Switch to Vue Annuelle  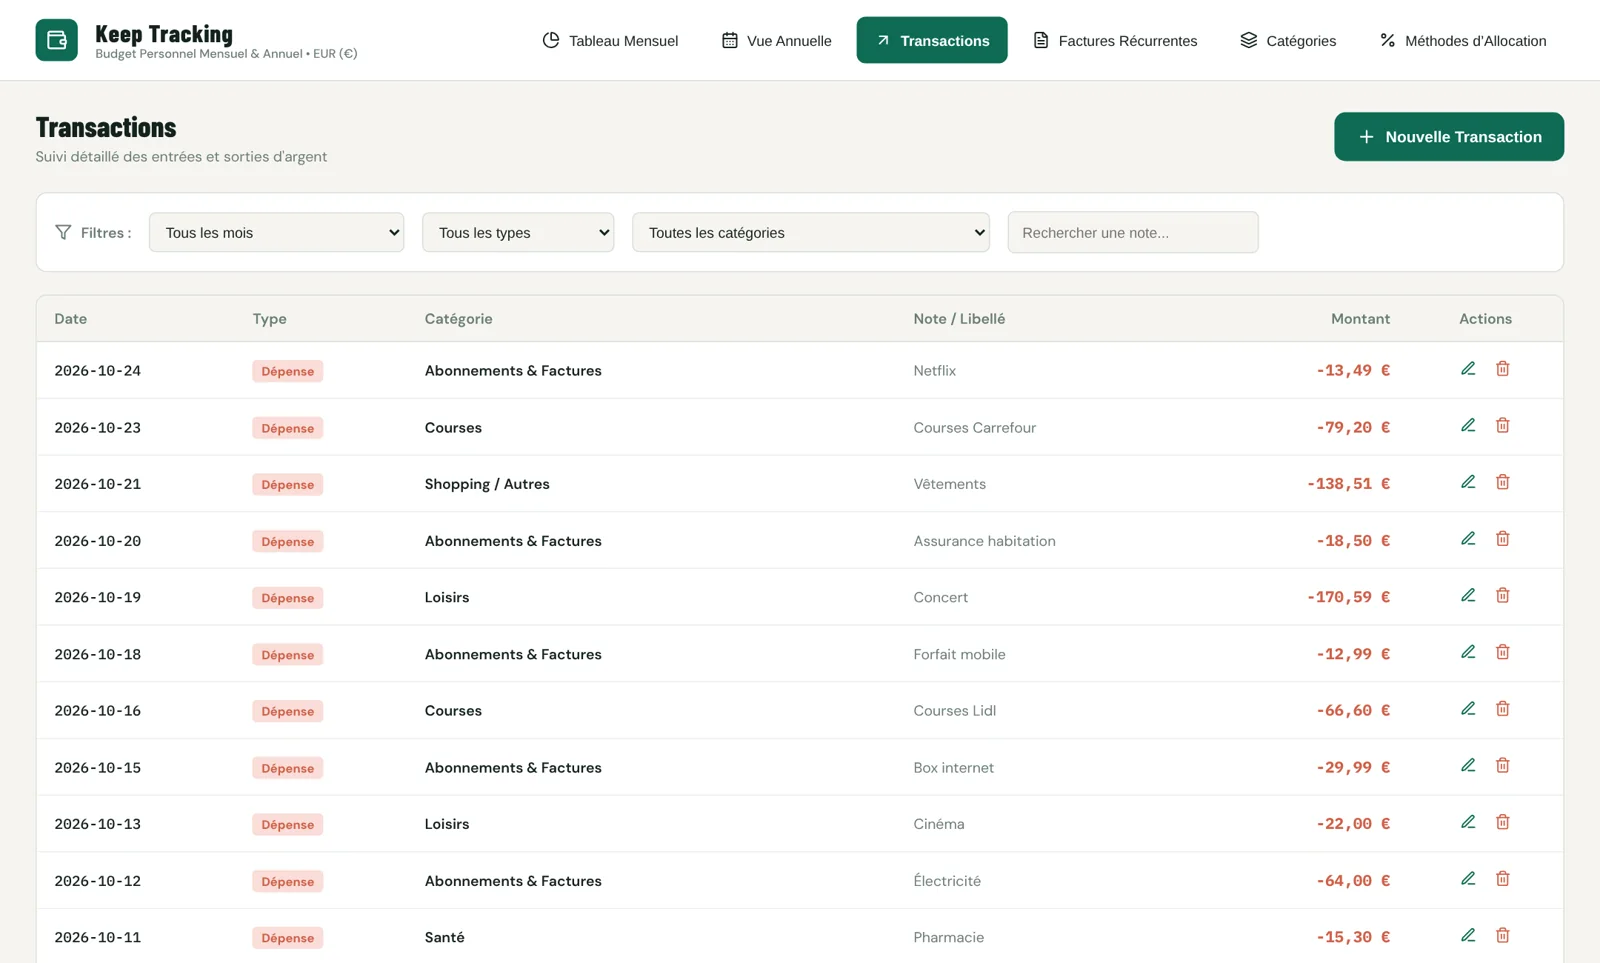click(776, 40)
